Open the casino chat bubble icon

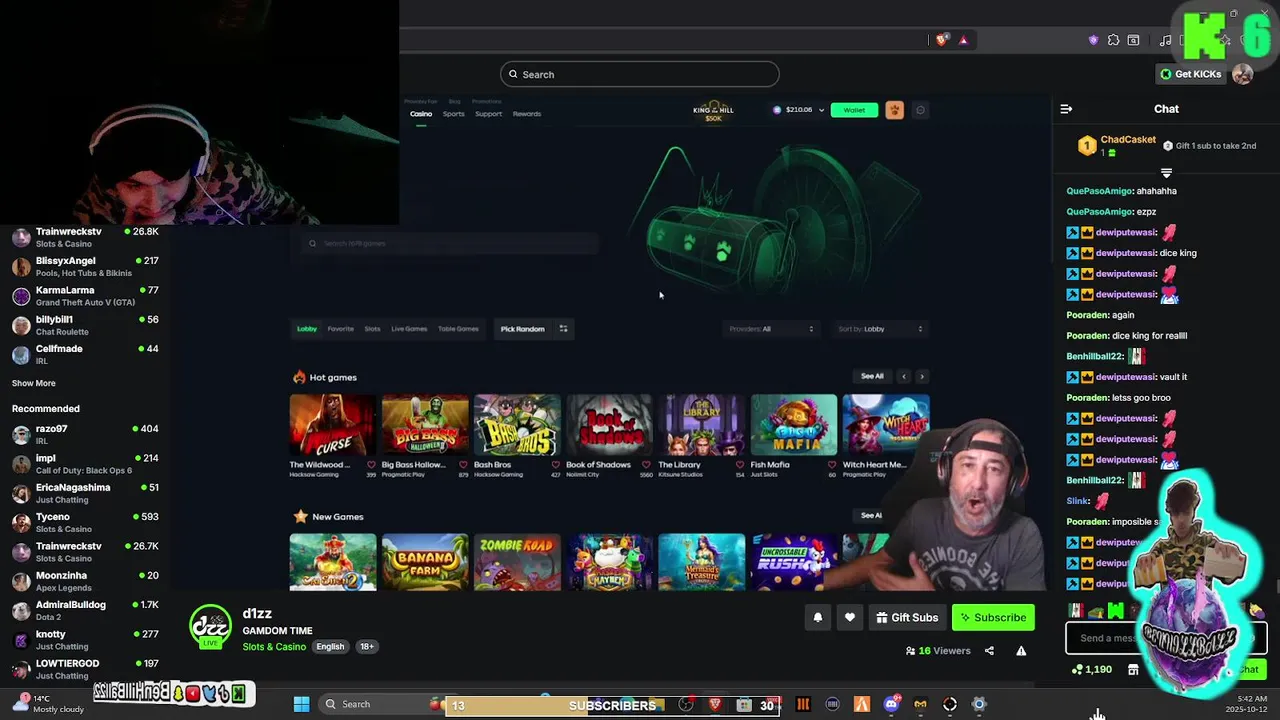(920, 110)
